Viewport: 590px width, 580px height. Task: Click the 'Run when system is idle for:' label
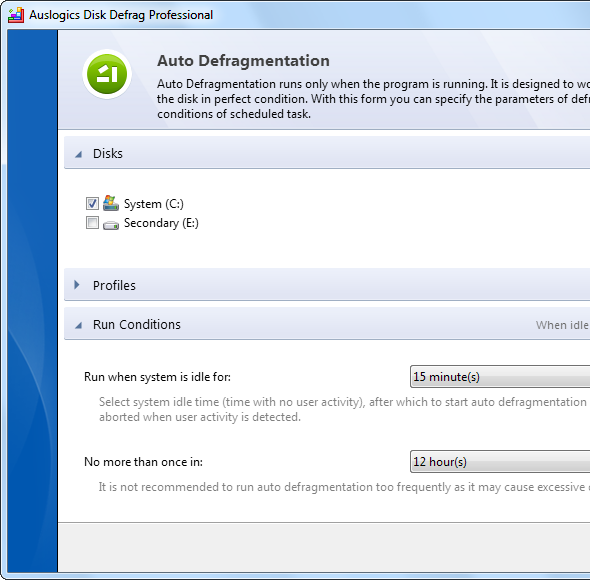coord(157,377)
